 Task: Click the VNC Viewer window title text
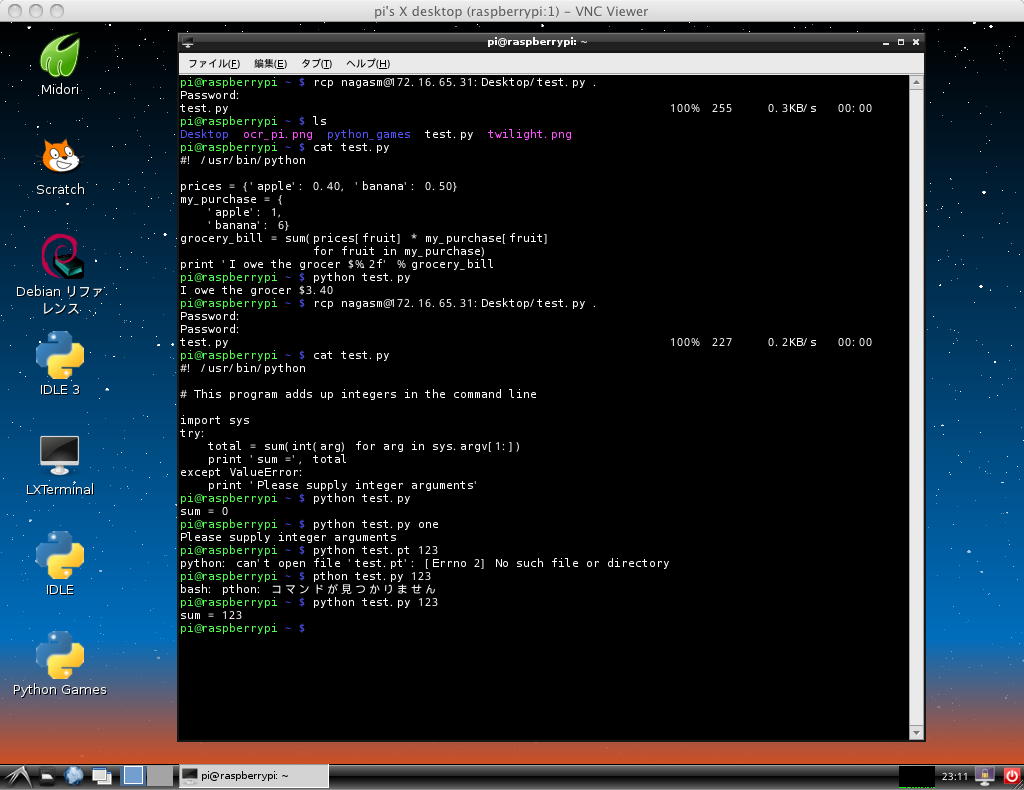coord(511,11)
